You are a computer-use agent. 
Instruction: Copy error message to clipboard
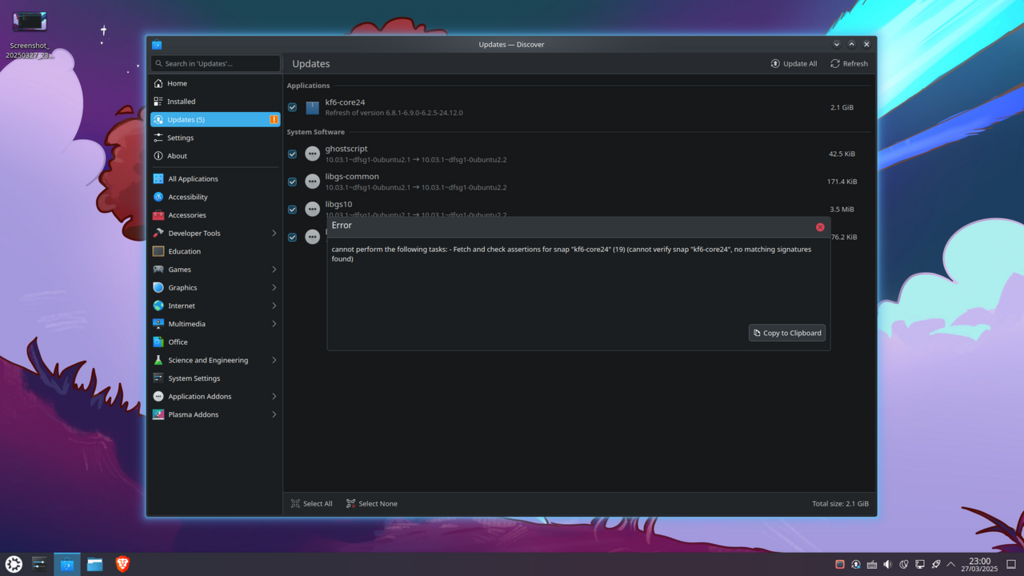tap(787, 333)
